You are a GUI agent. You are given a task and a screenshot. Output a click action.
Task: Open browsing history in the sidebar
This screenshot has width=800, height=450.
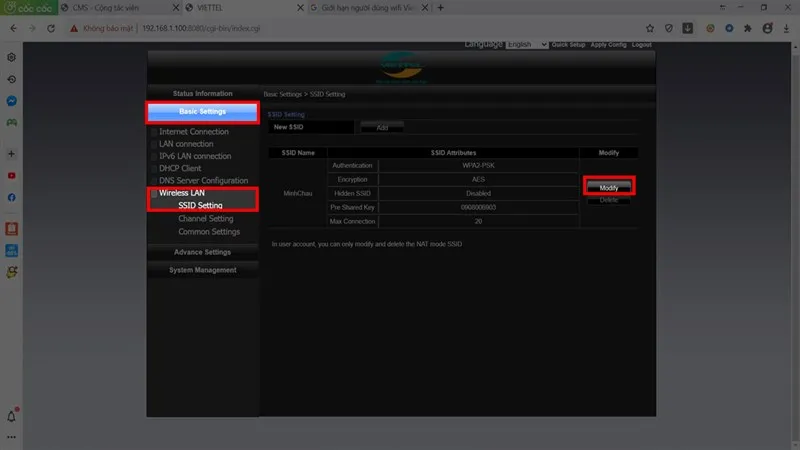tap(11, 79)
